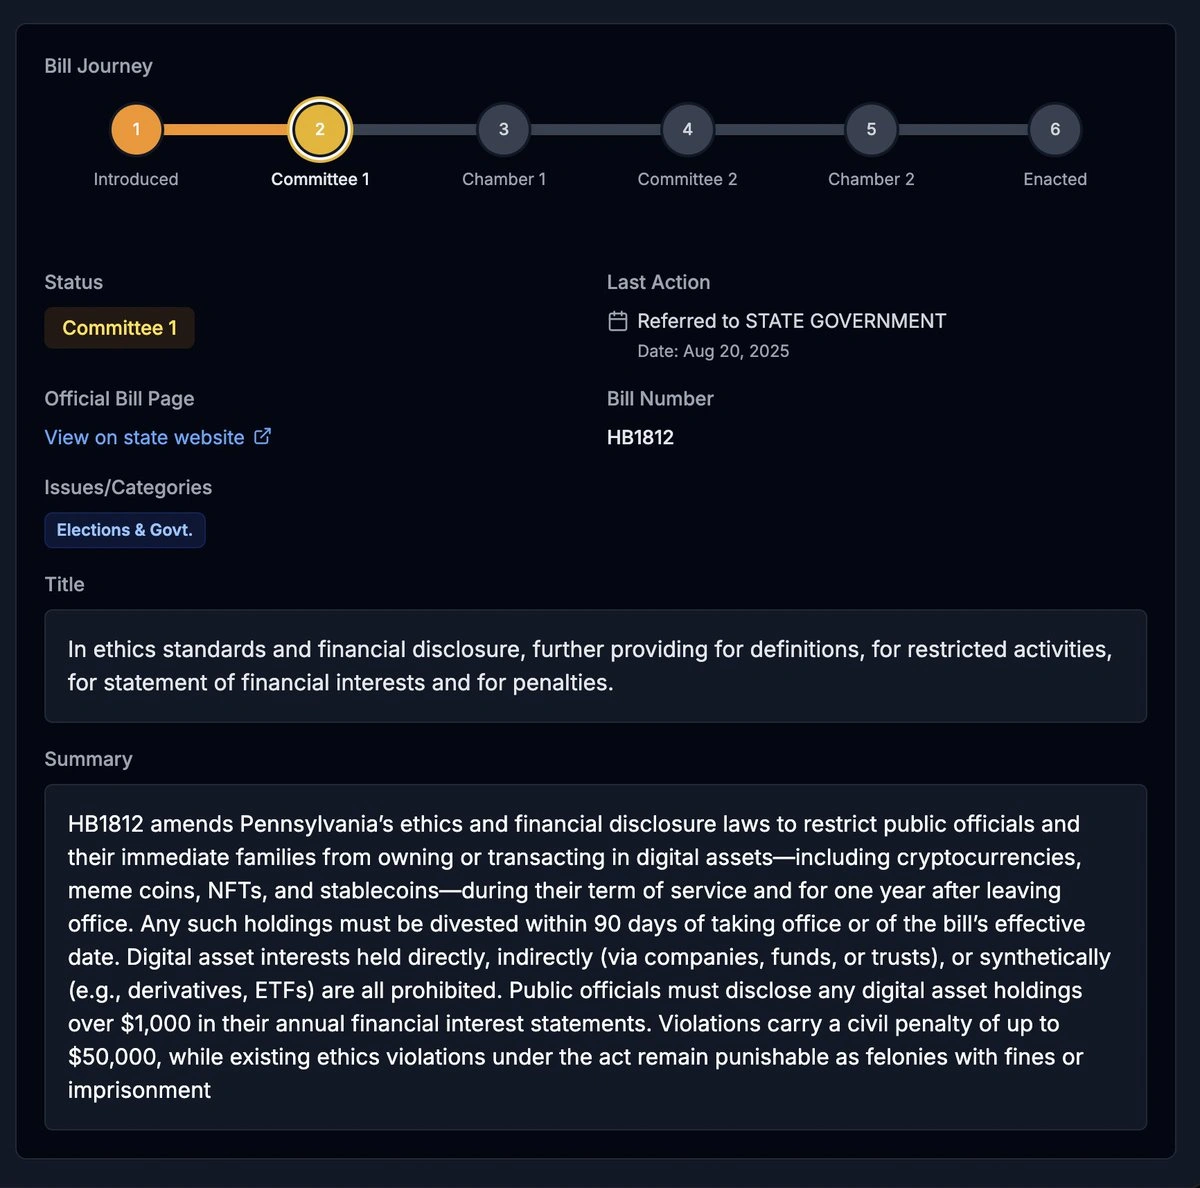Select the Committee 1 step circle
This screenshot has height=1188, width=1200.
(x=320, y=130)
